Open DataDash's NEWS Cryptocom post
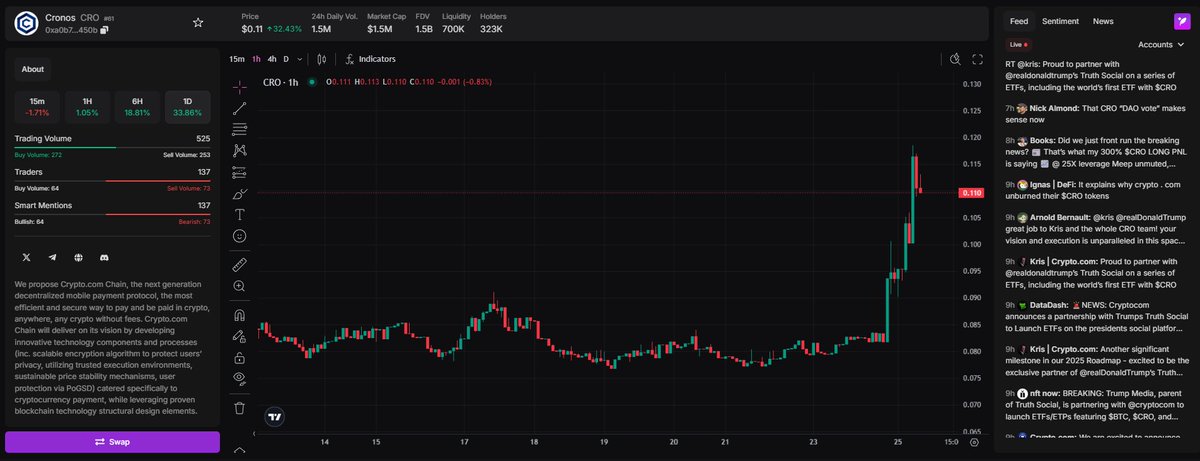Viewport: 1200px width, 461px height. point(1097,317)
